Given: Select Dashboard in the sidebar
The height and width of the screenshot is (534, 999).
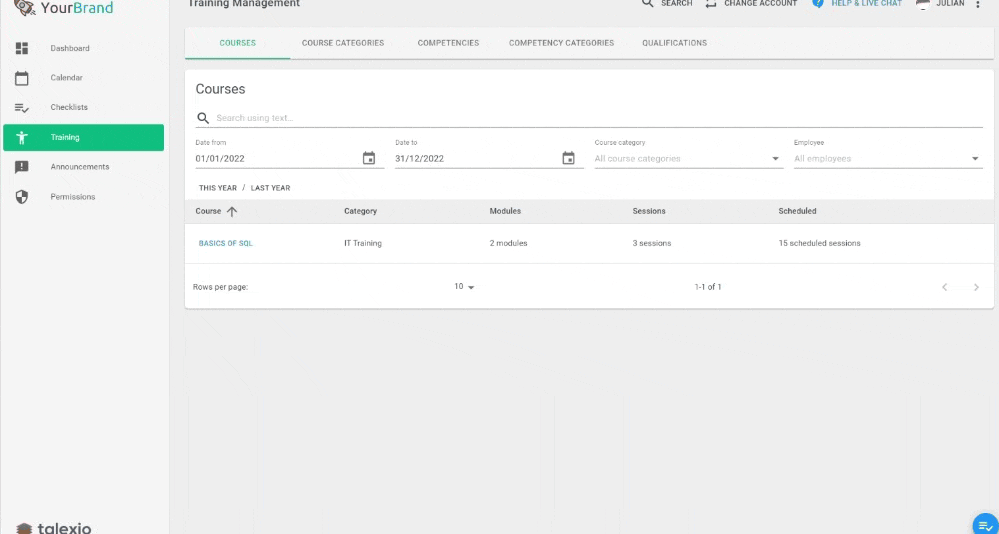Looking at the screenshot, I should click(70, 48).
